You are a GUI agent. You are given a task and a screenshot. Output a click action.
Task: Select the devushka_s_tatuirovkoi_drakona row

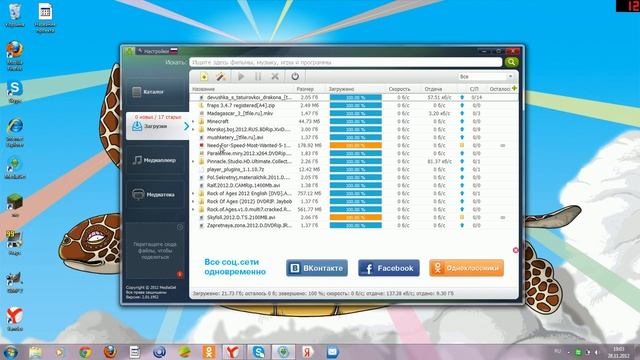point(353,97)
